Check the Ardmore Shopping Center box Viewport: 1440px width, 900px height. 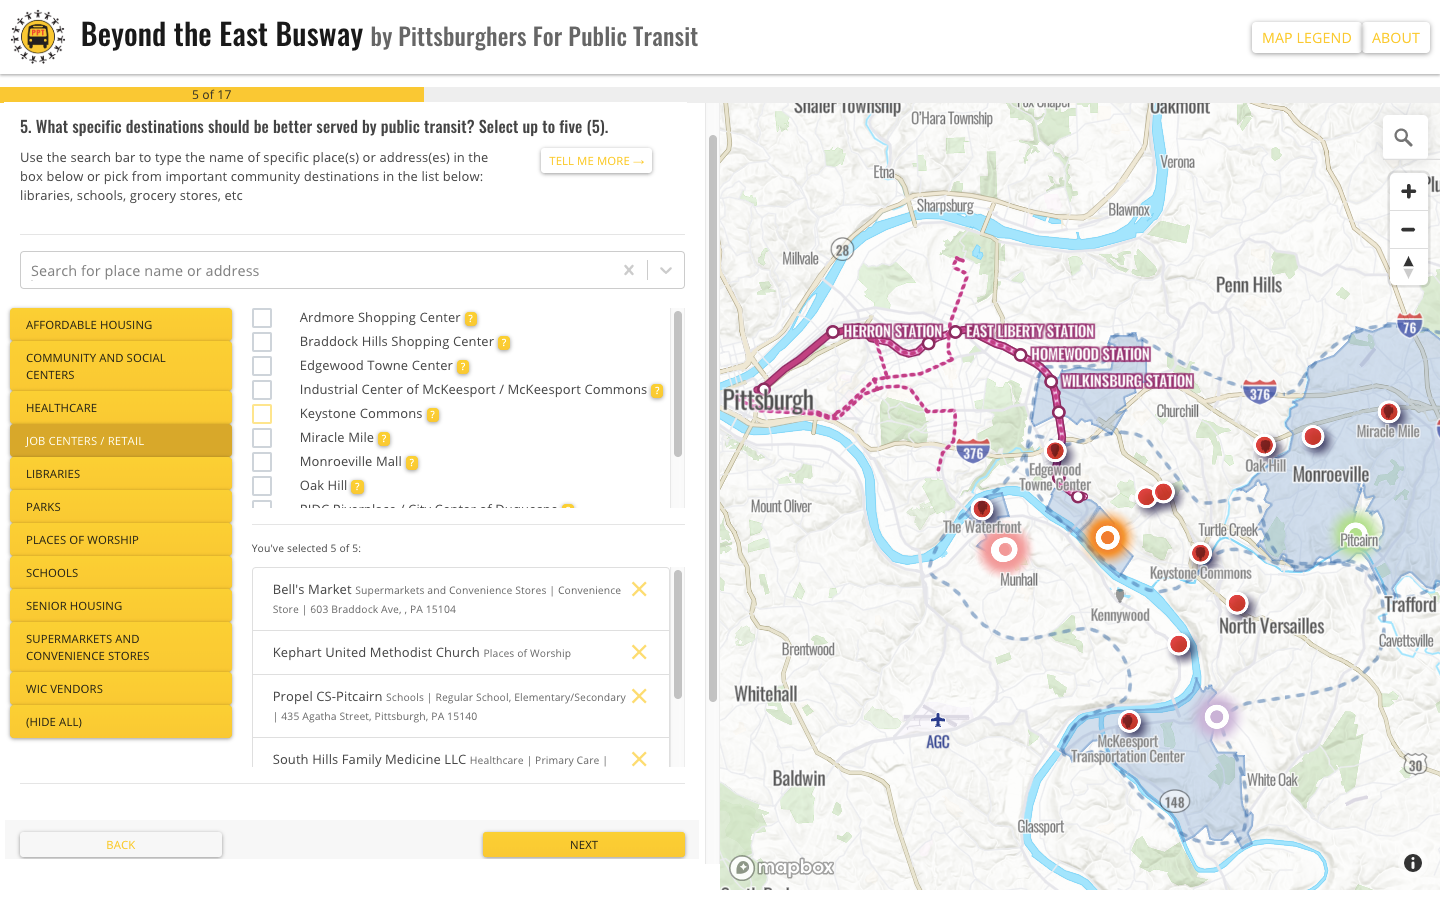262,318
